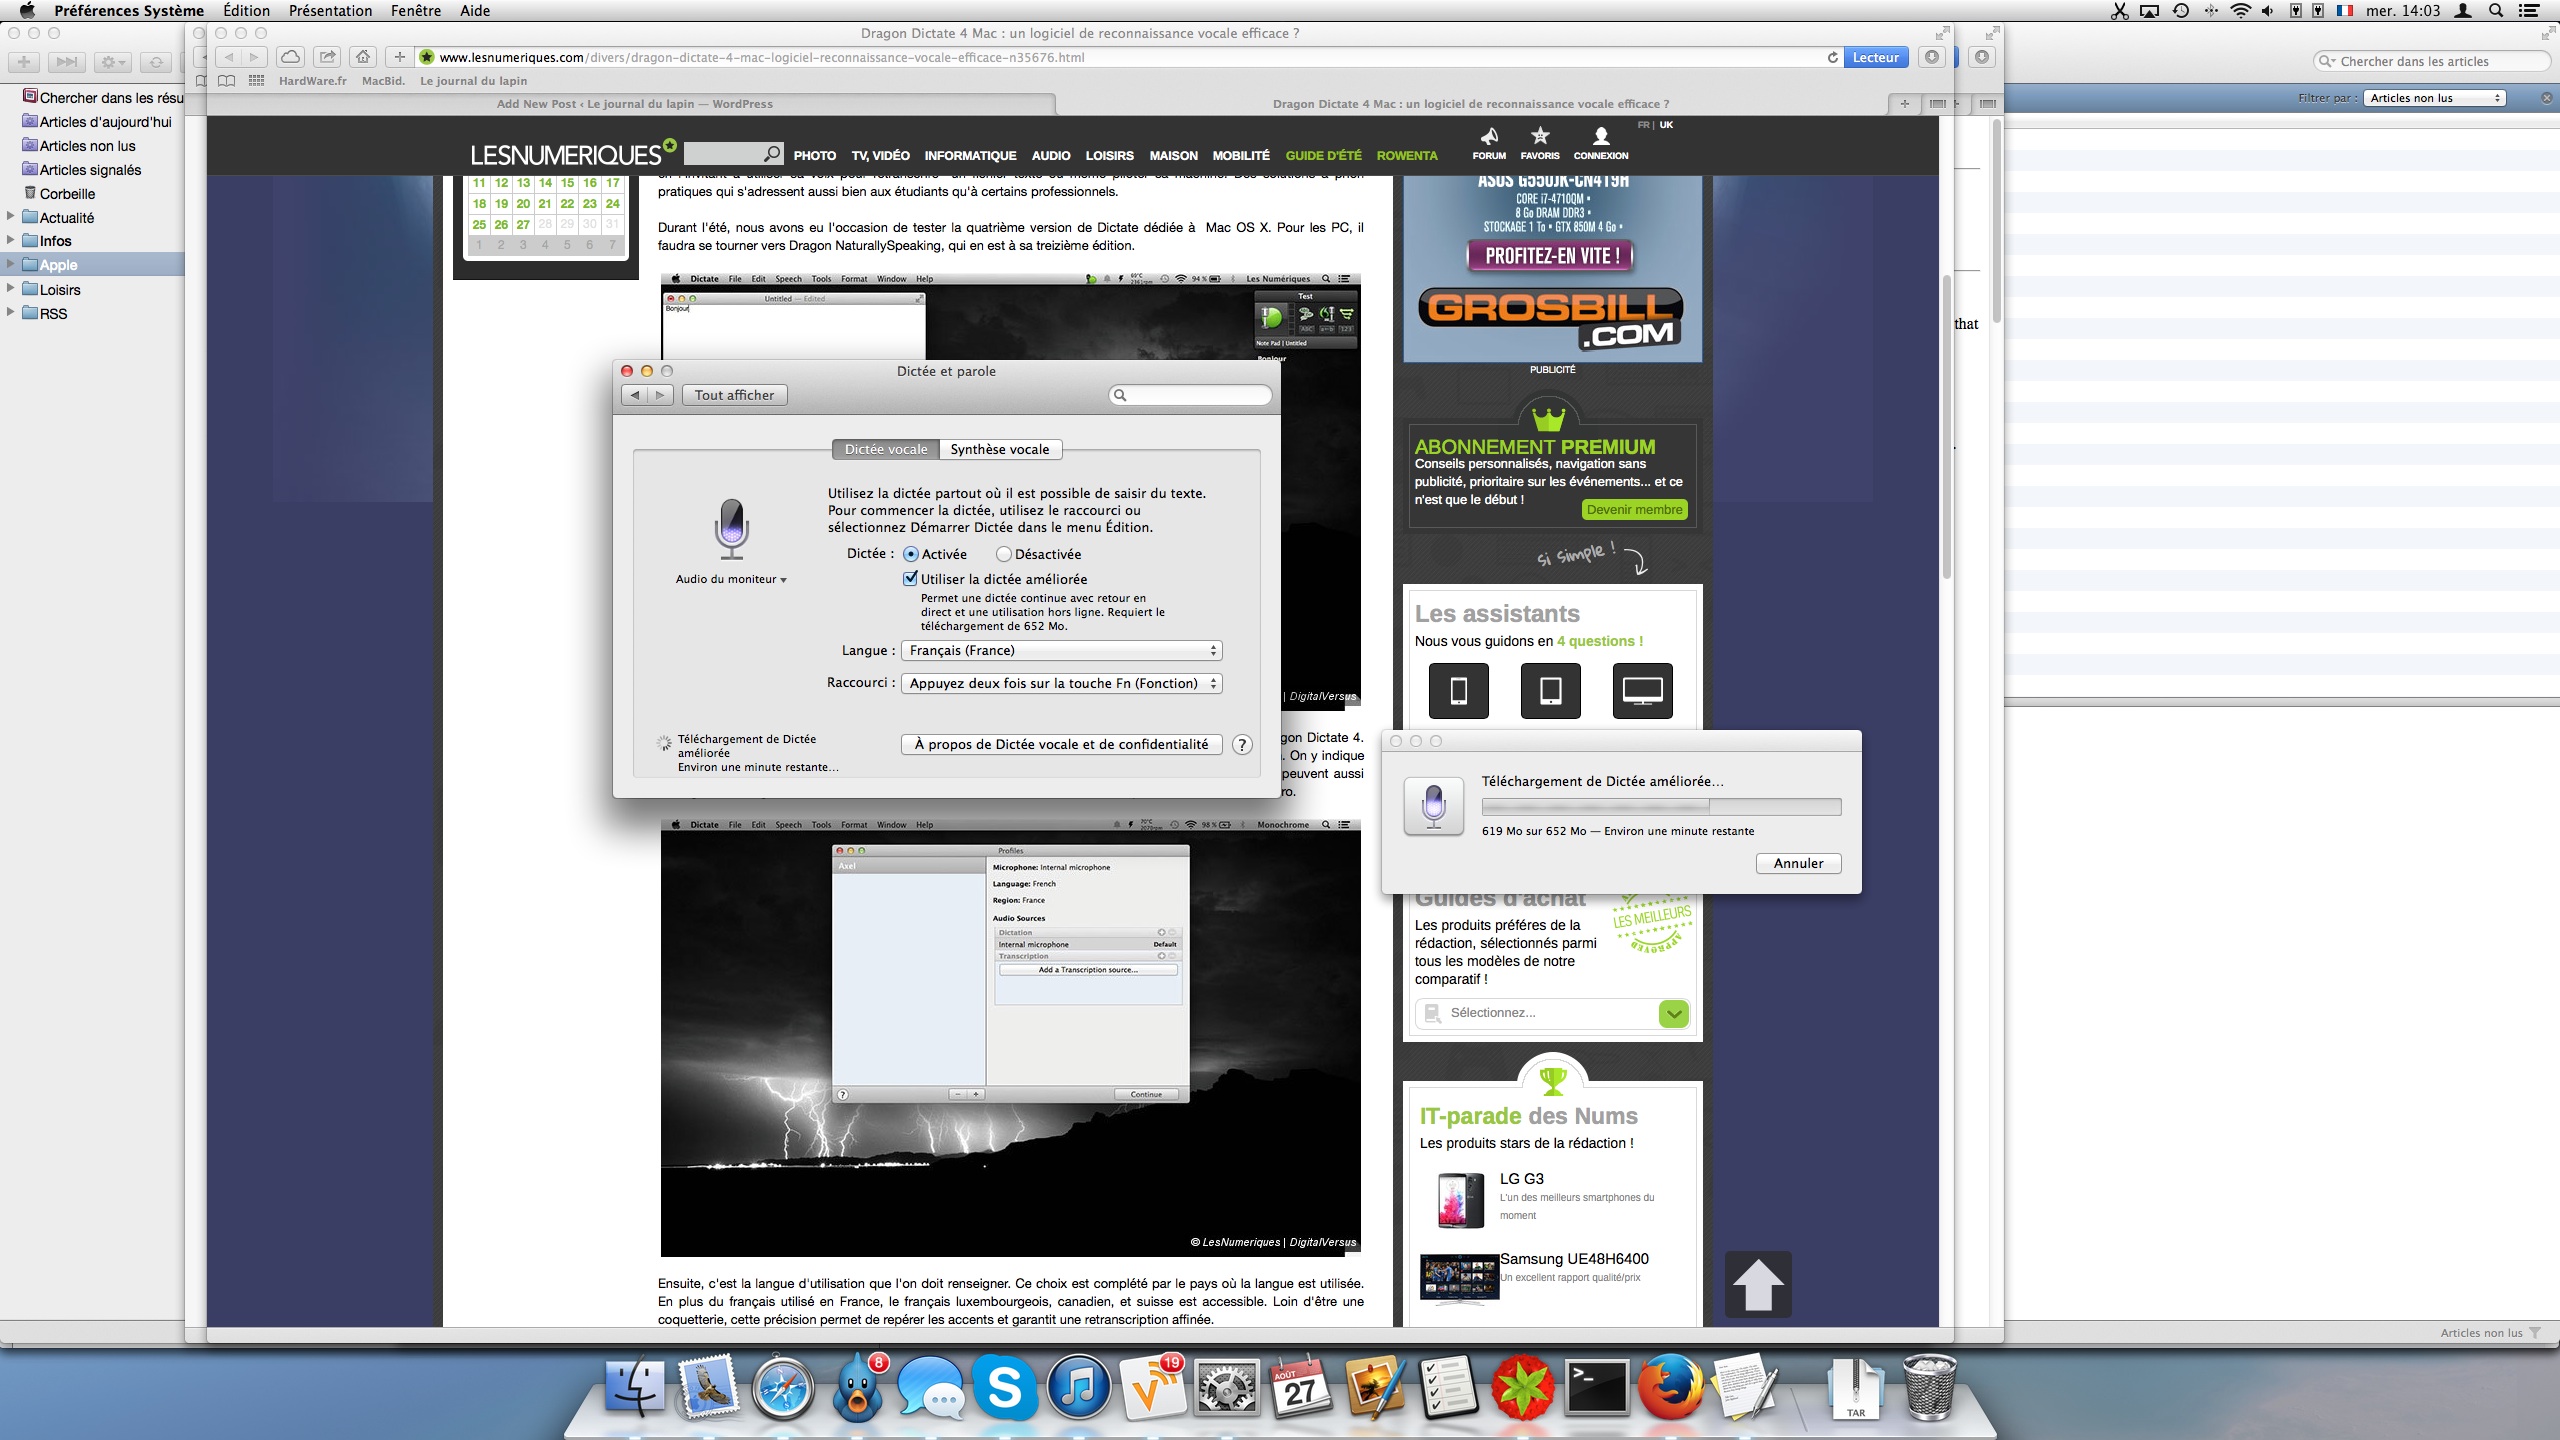The width and height of the screenshot is (2560, 1440).
Task: Open the Raccourci dropdown
Action: click(x=1061, y=684)
